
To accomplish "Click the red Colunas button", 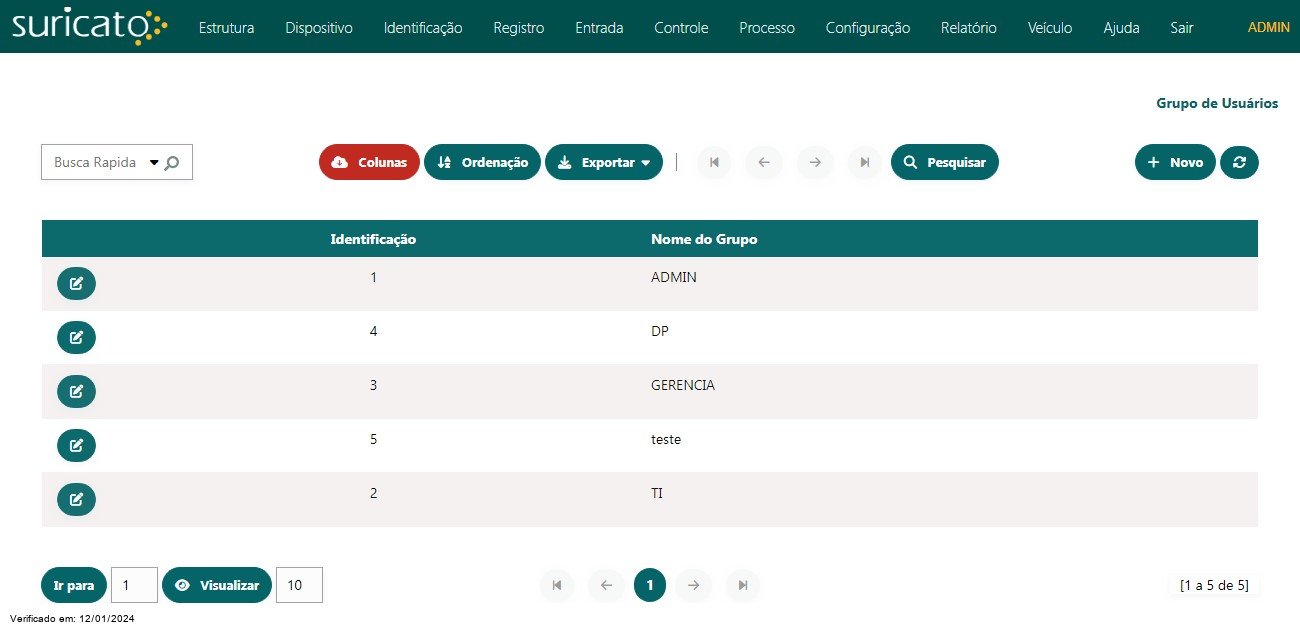I will [x=369, y=162].
